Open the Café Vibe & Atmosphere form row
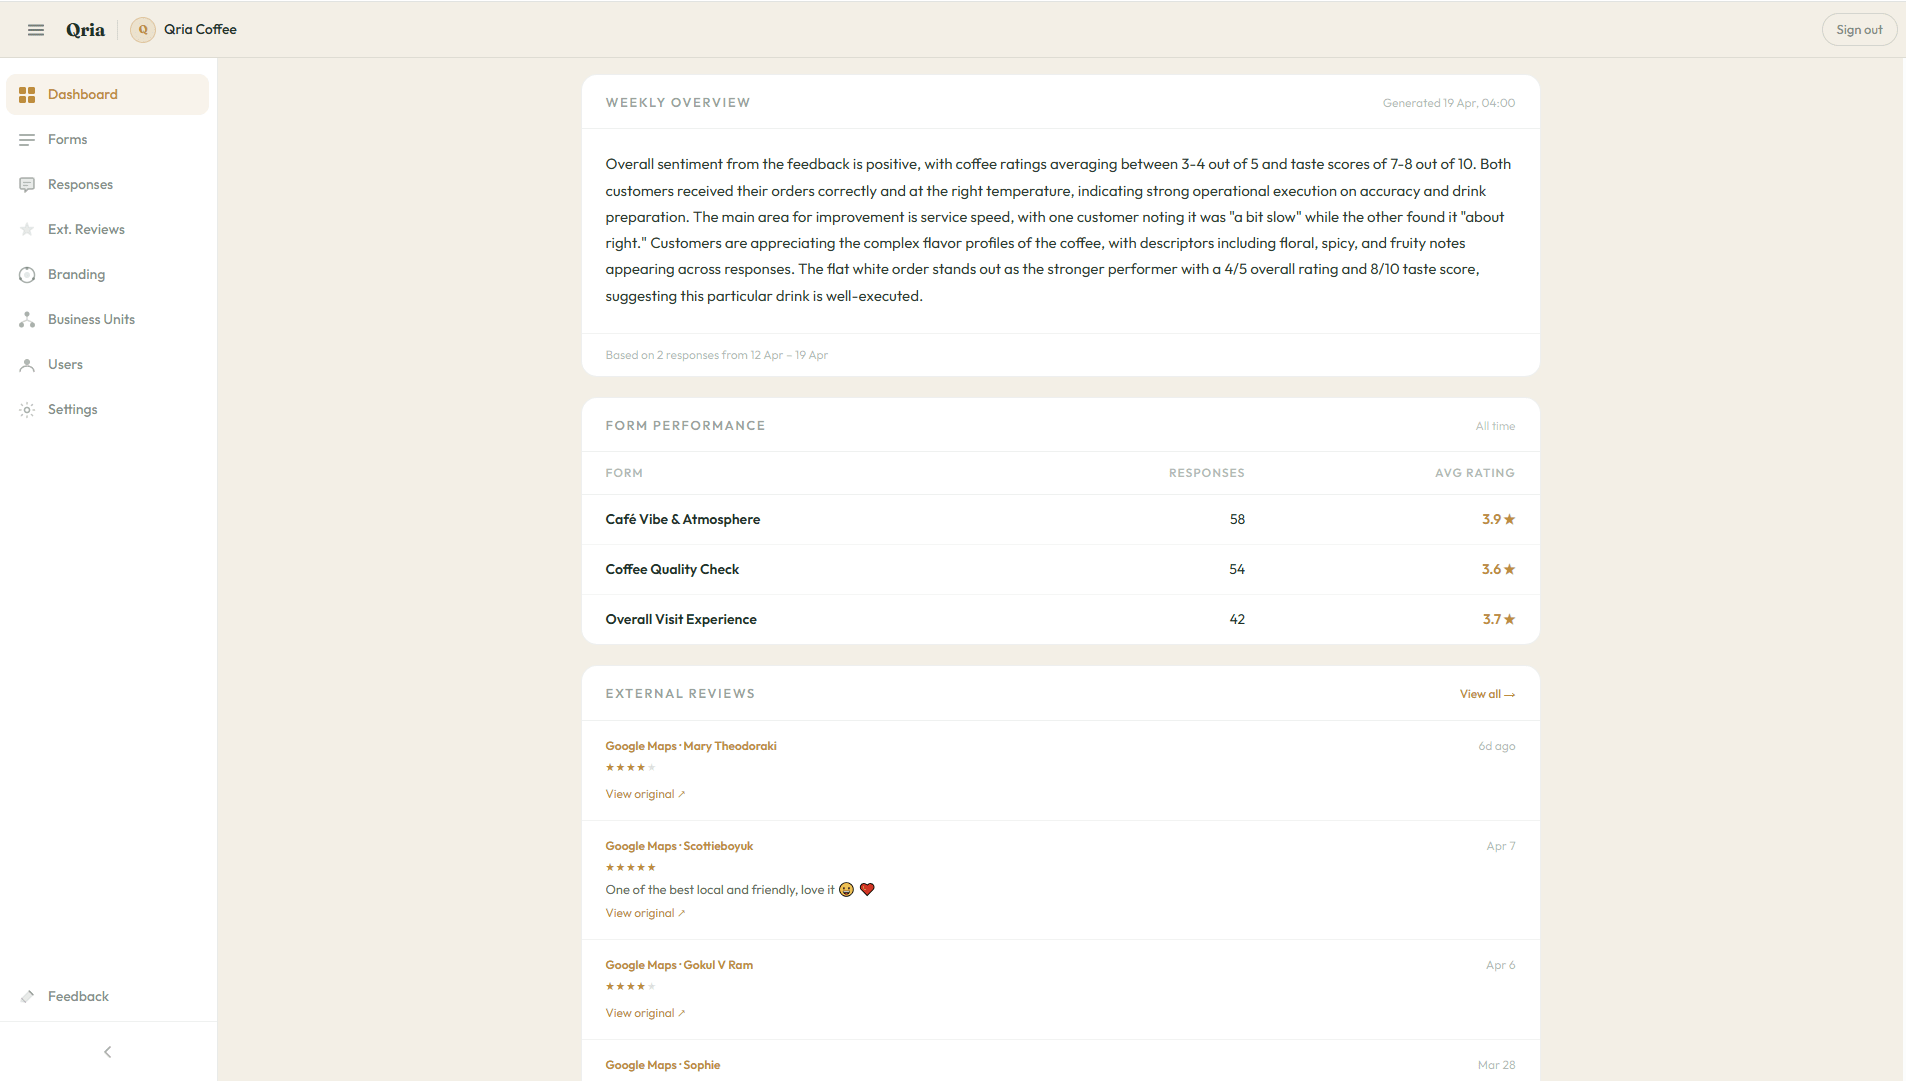The width and height of the screenshot is (1906, 1081). tap(1060, 520)
